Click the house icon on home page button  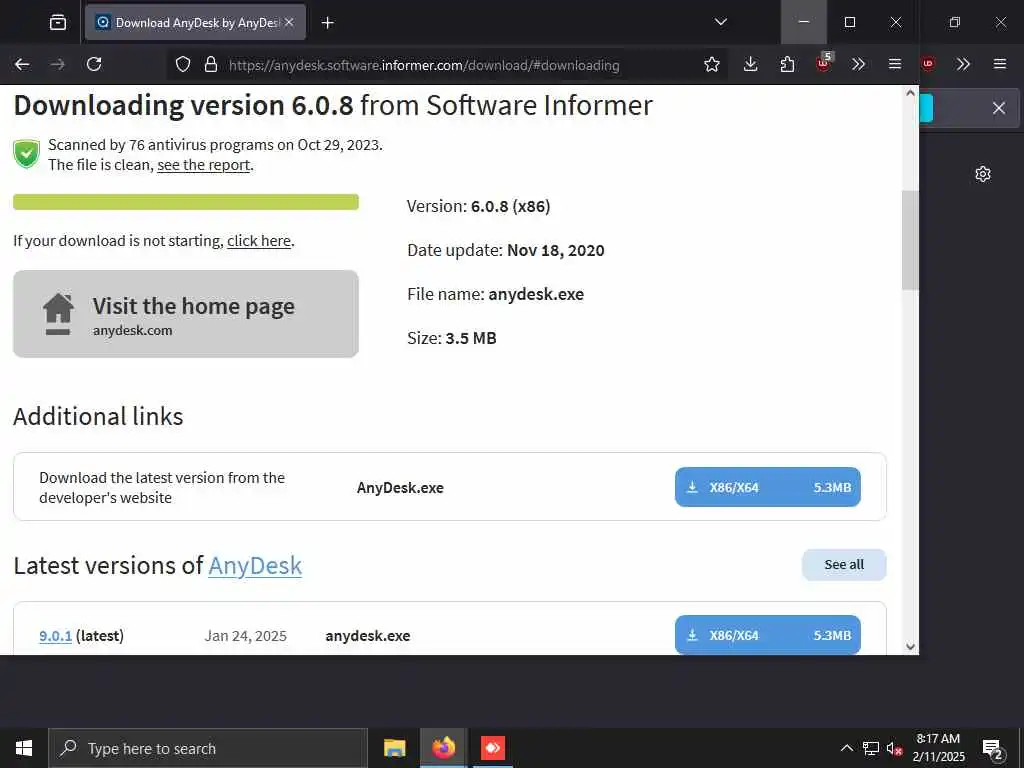pos(58,314)
